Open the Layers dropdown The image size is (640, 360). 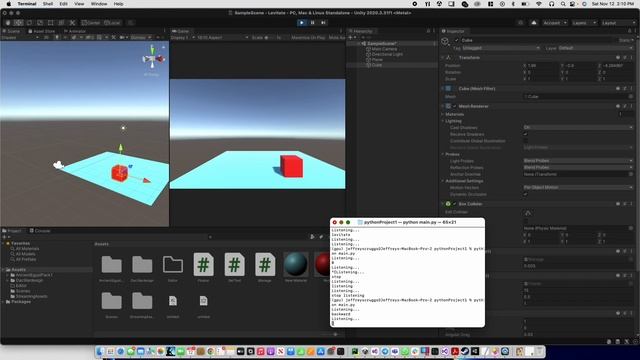(x=584, y=23)
